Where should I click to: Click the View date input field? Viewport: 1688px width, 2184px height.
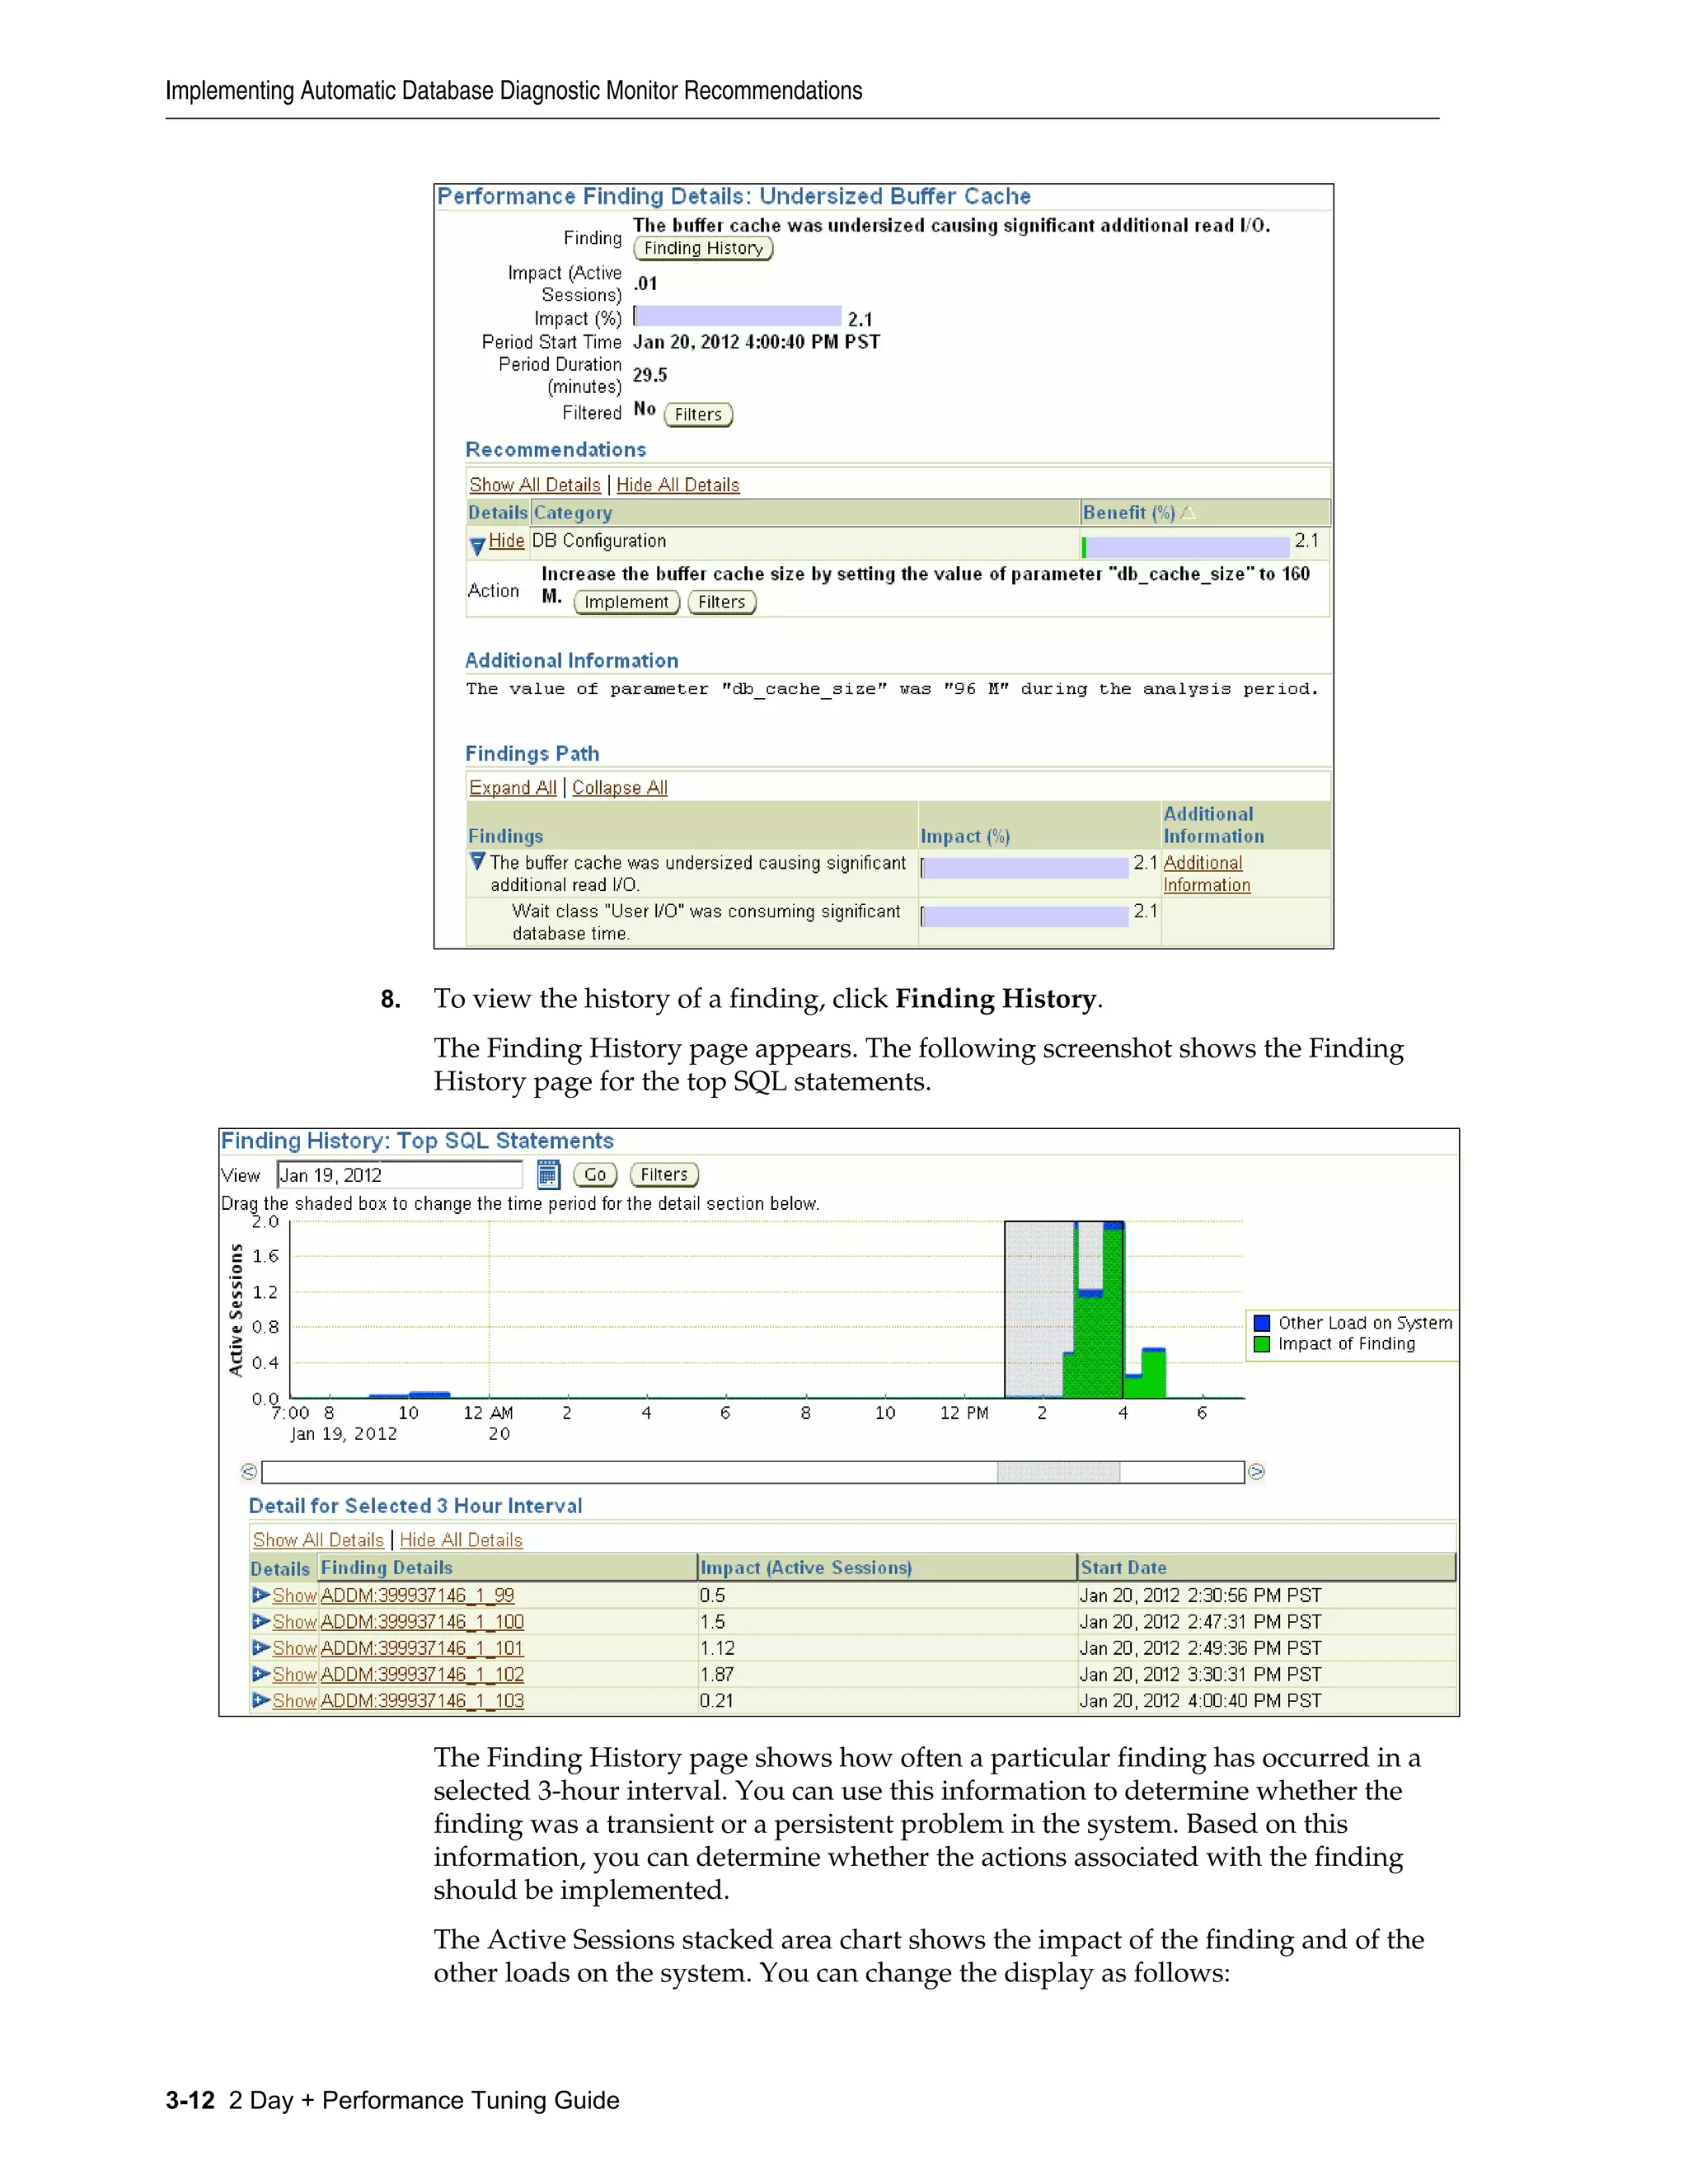pos(399,1175)
